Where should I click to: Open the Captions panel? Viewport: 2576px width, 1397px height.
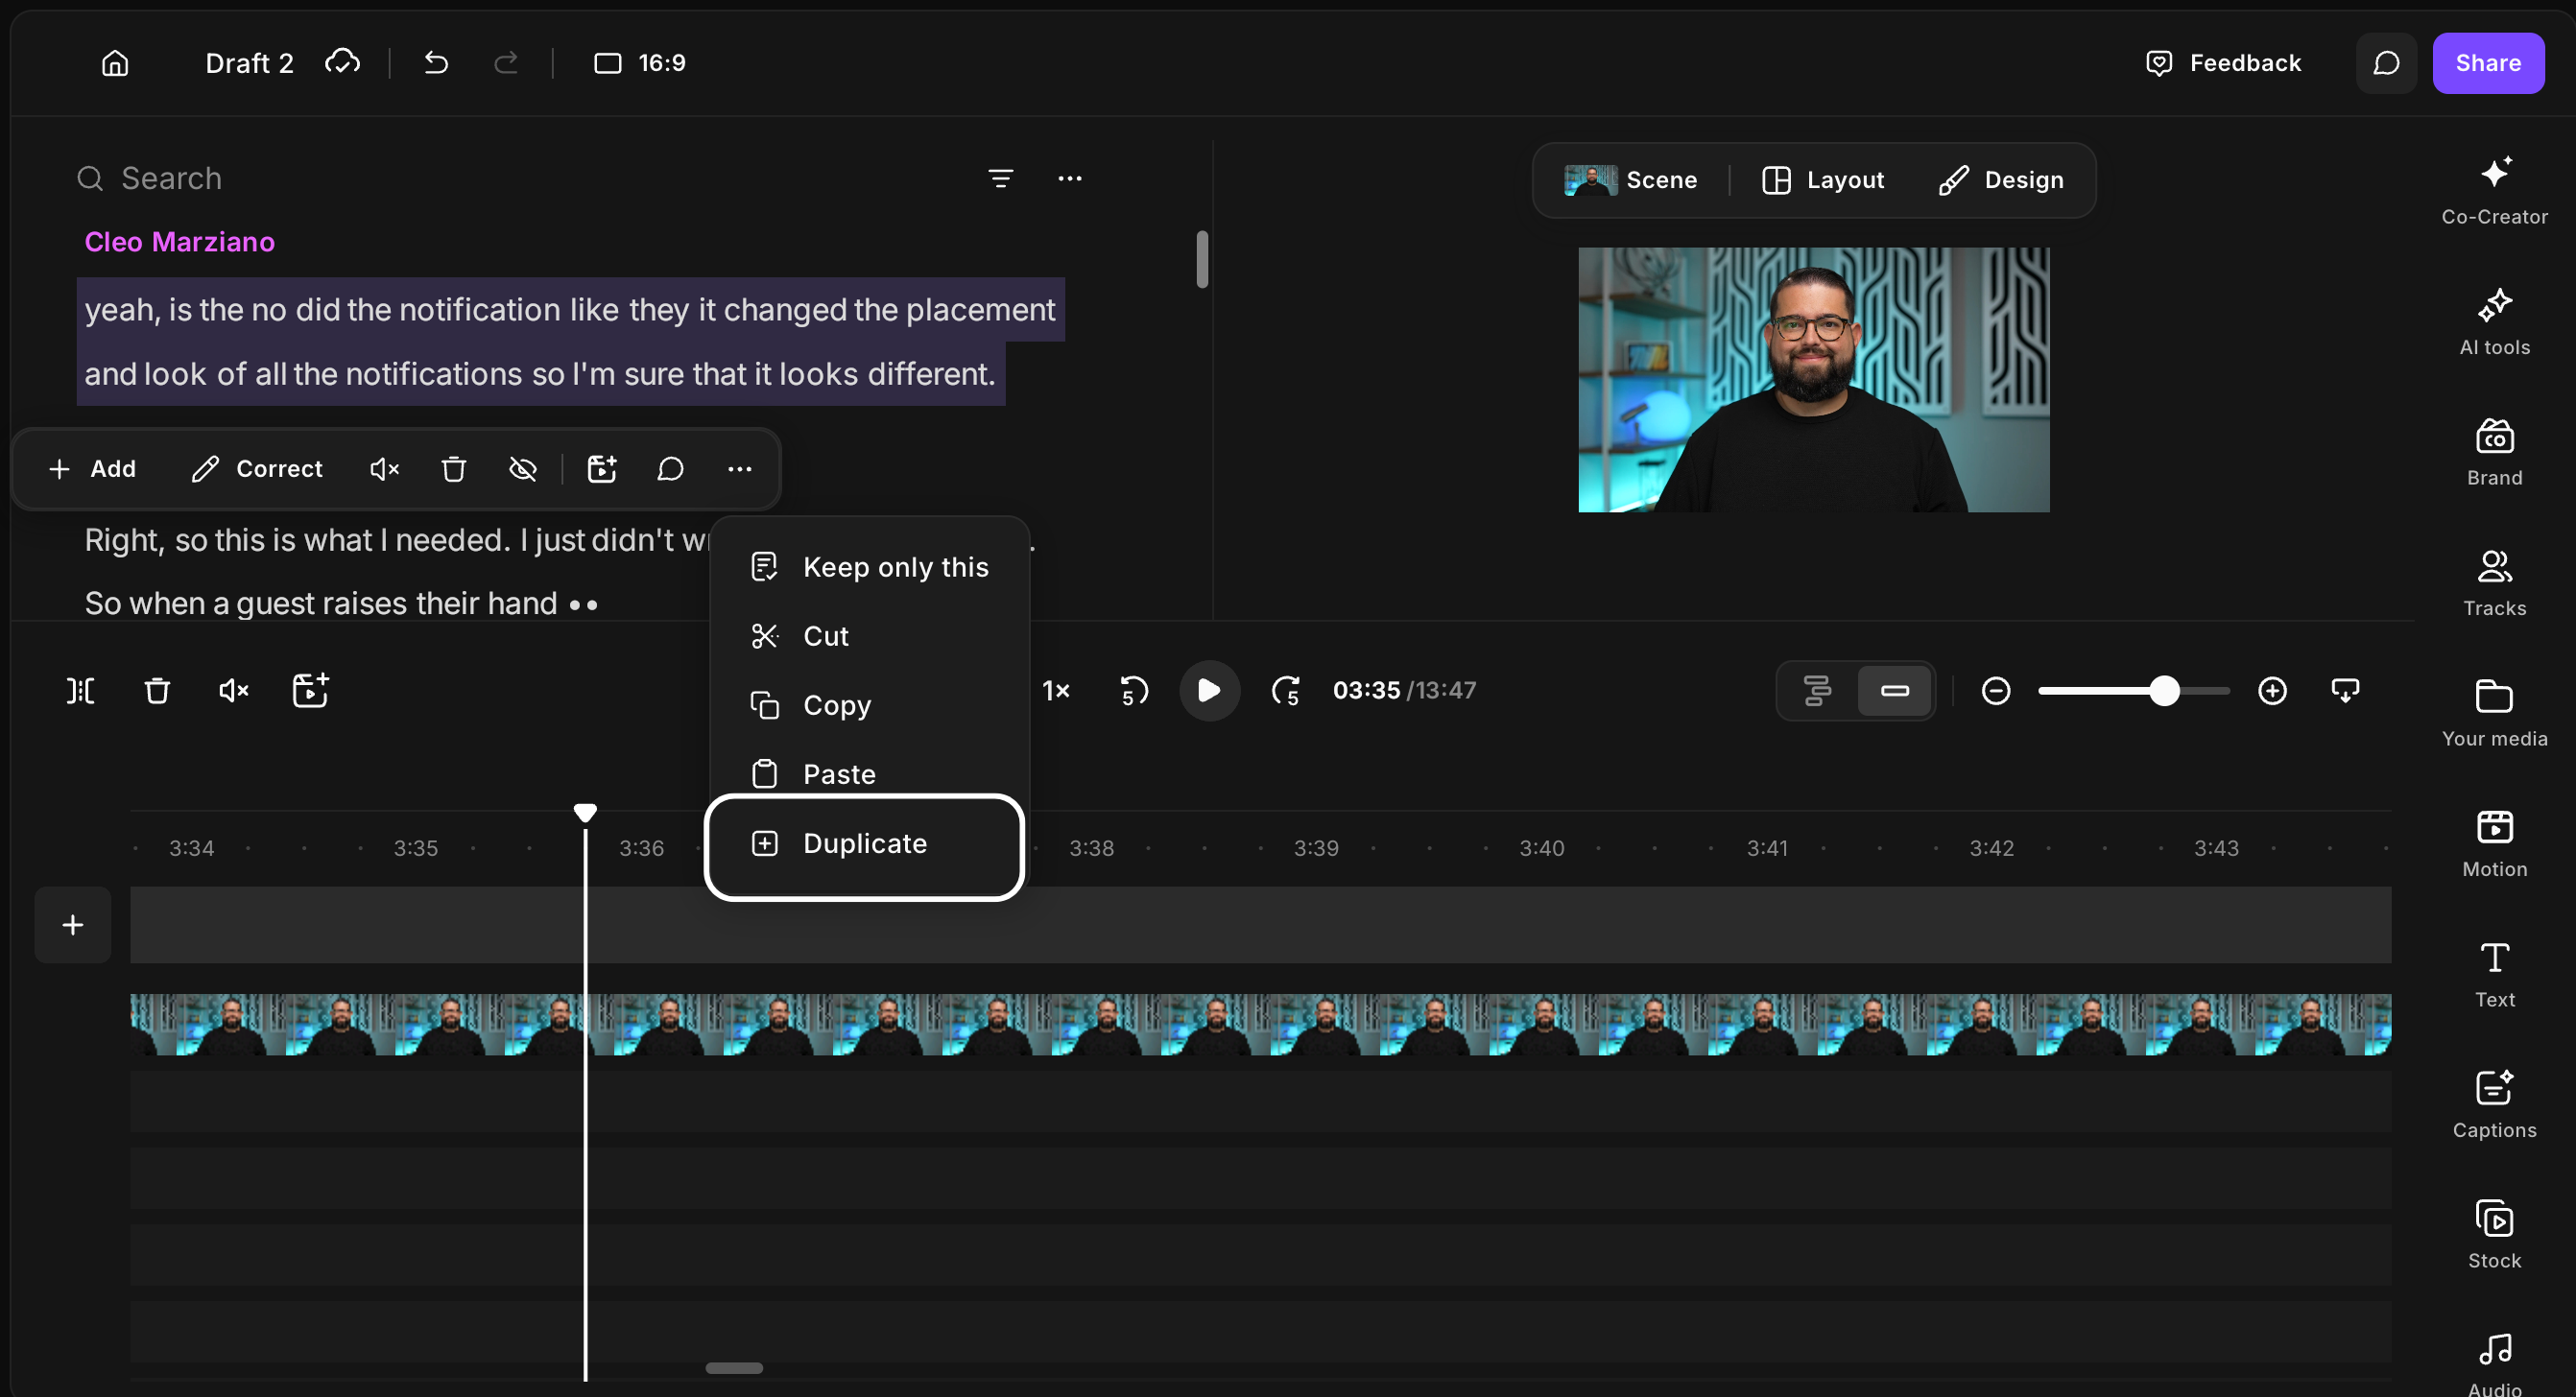pyautogui.click(x=2494, y=1104)
